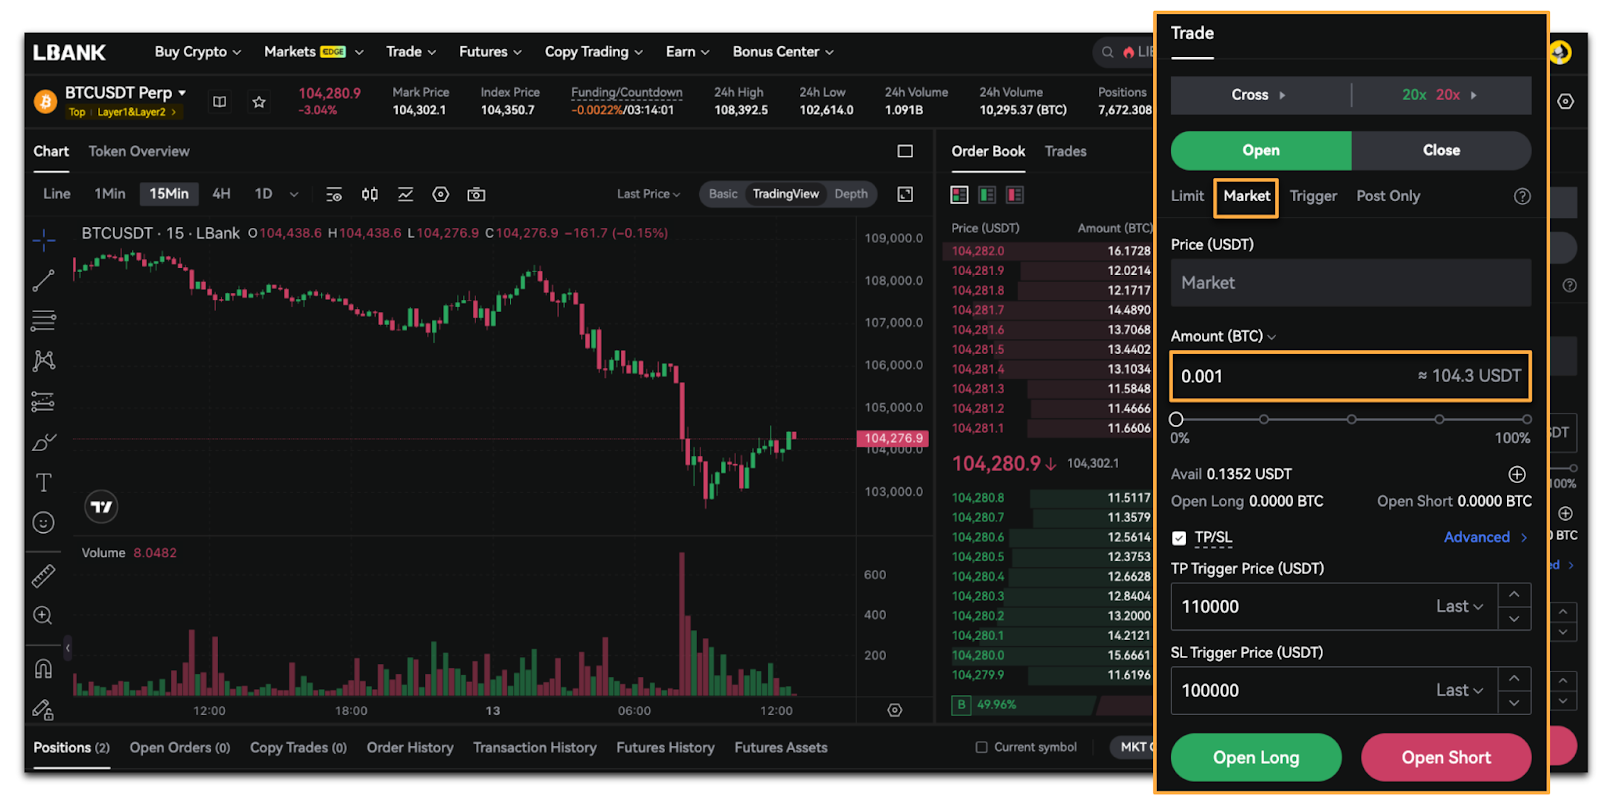Click the SL Trigger Price input field
The width and height of the screenshot is (1600, 807).
click(1300, 691)
